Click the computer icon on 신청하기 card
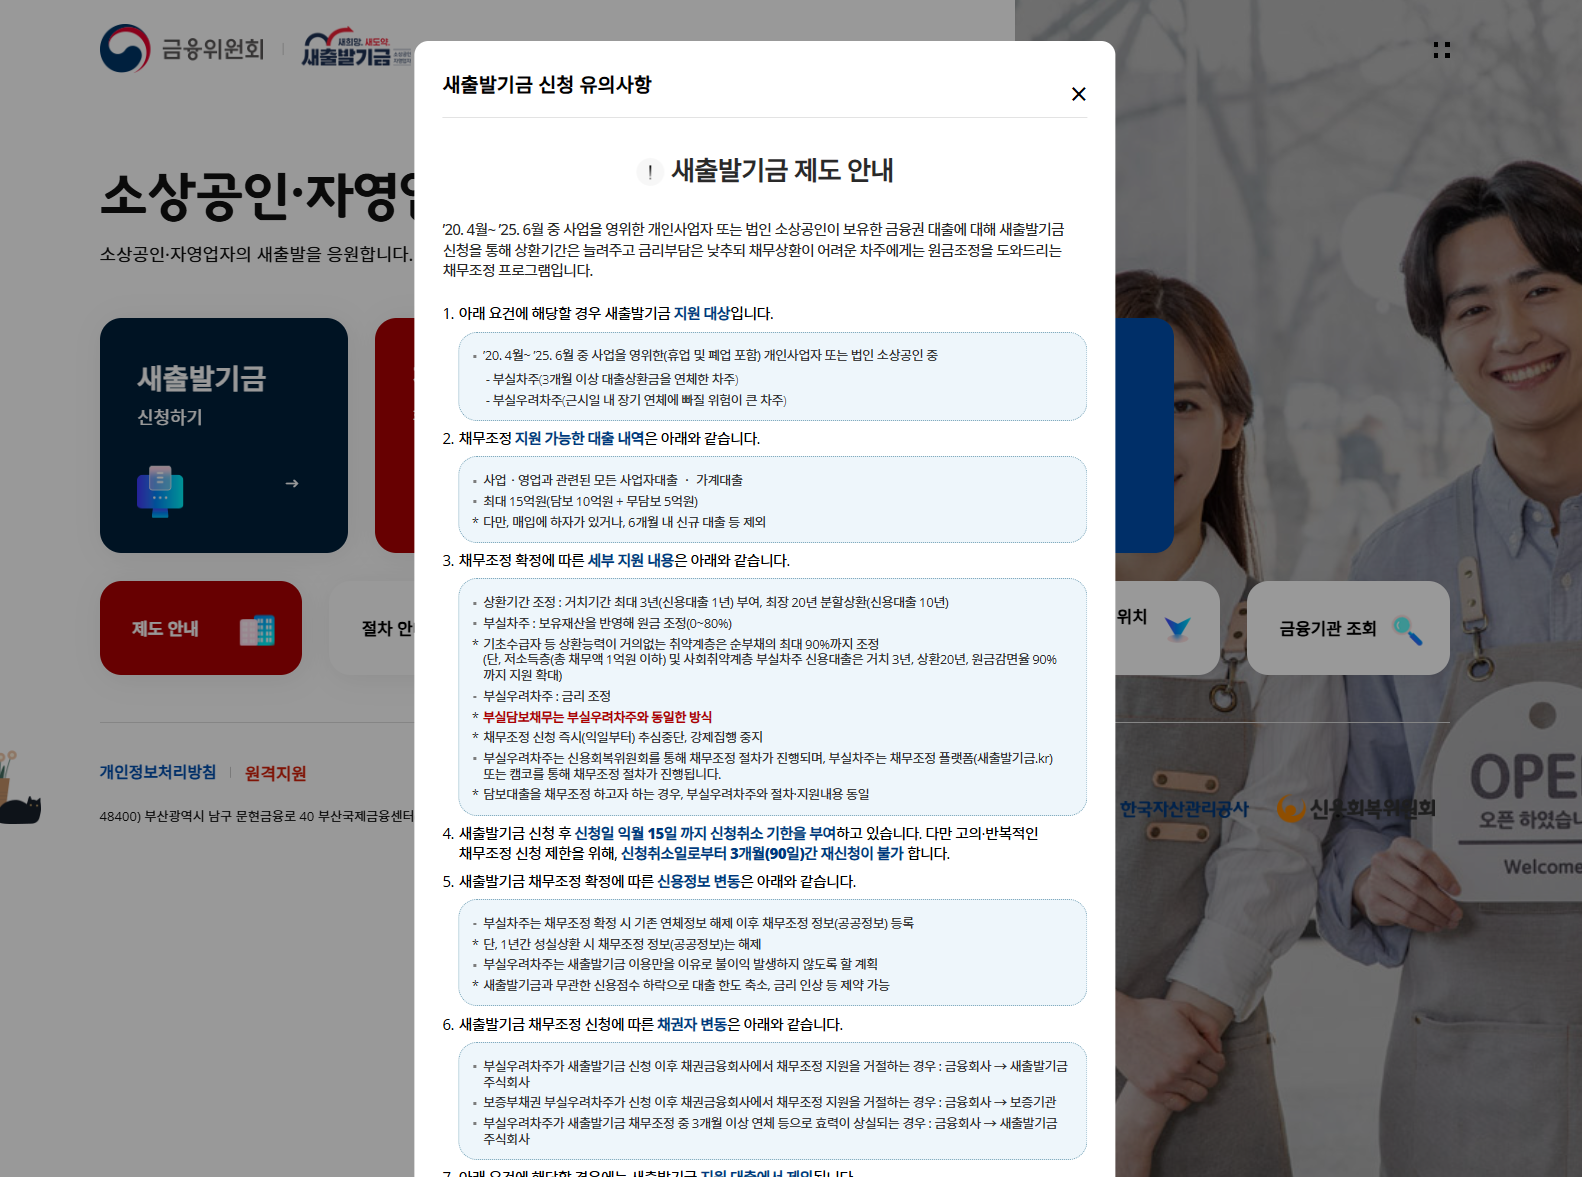Image resolution: width=1582 pixels, height=1177 pixels. click(160, 491)
